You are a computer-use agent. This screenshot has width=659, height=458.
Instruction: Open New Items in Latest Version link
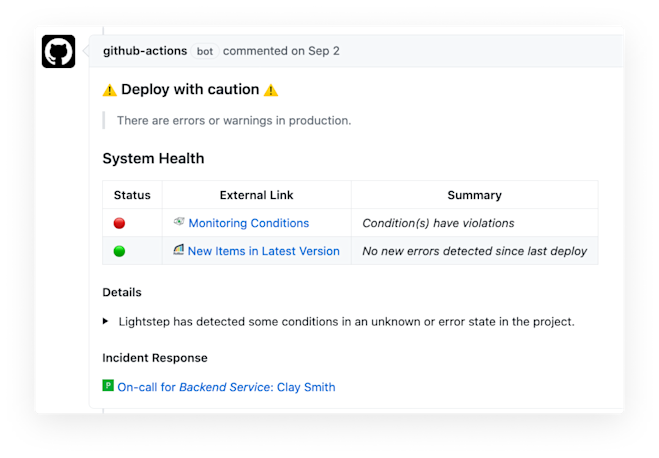click(264, 251)
